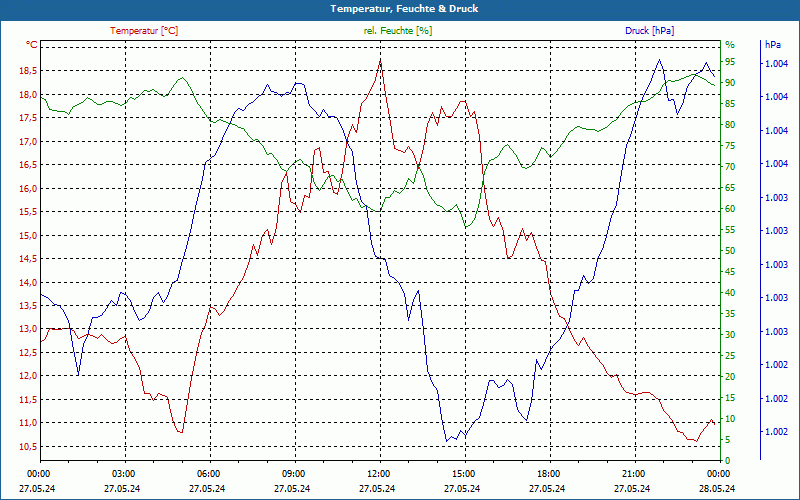Viewport: 800px width, 500px height.
Task: Click the green 75 humidity axis value
Action: point(730,146)
